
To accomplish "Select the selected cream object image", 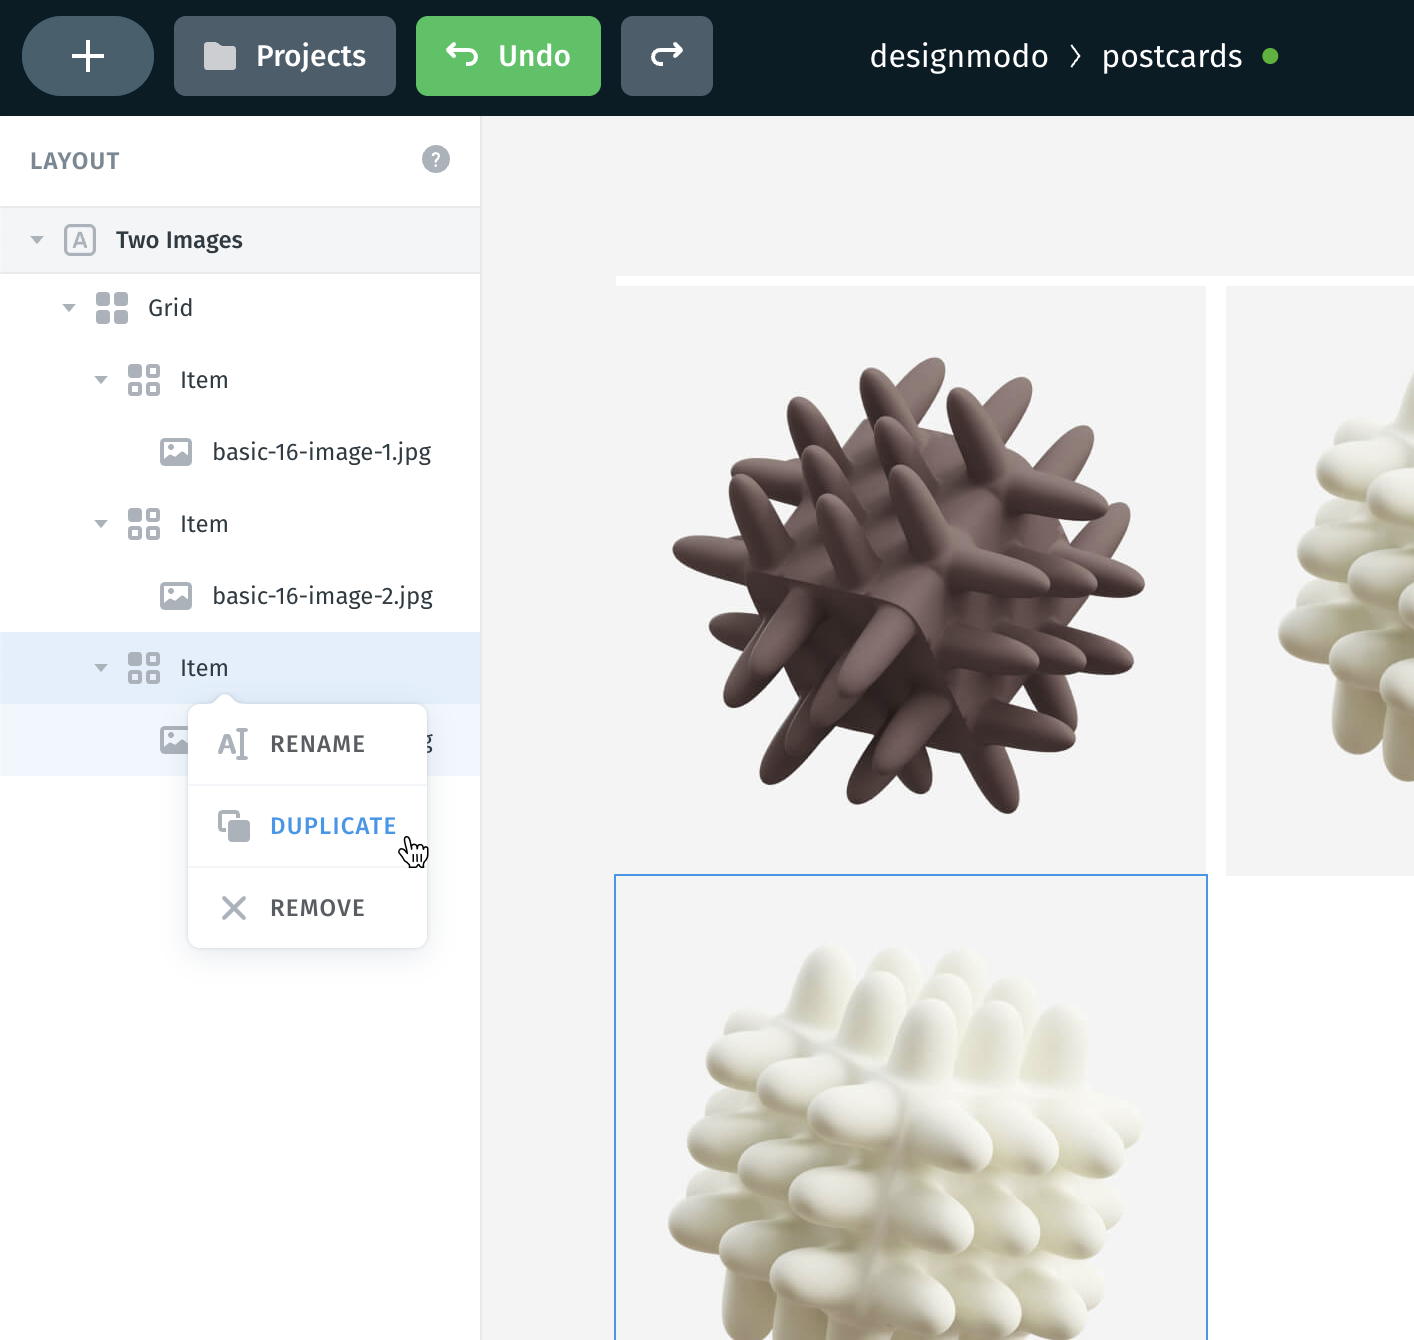I will coord(911,1108).
